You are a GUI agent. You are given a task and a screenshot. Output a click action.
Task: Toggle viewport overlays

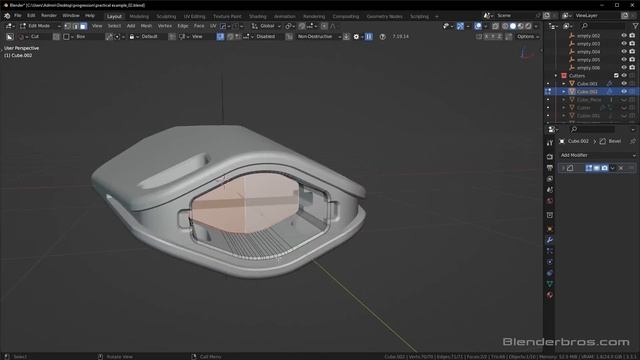[x=478, y=26]
